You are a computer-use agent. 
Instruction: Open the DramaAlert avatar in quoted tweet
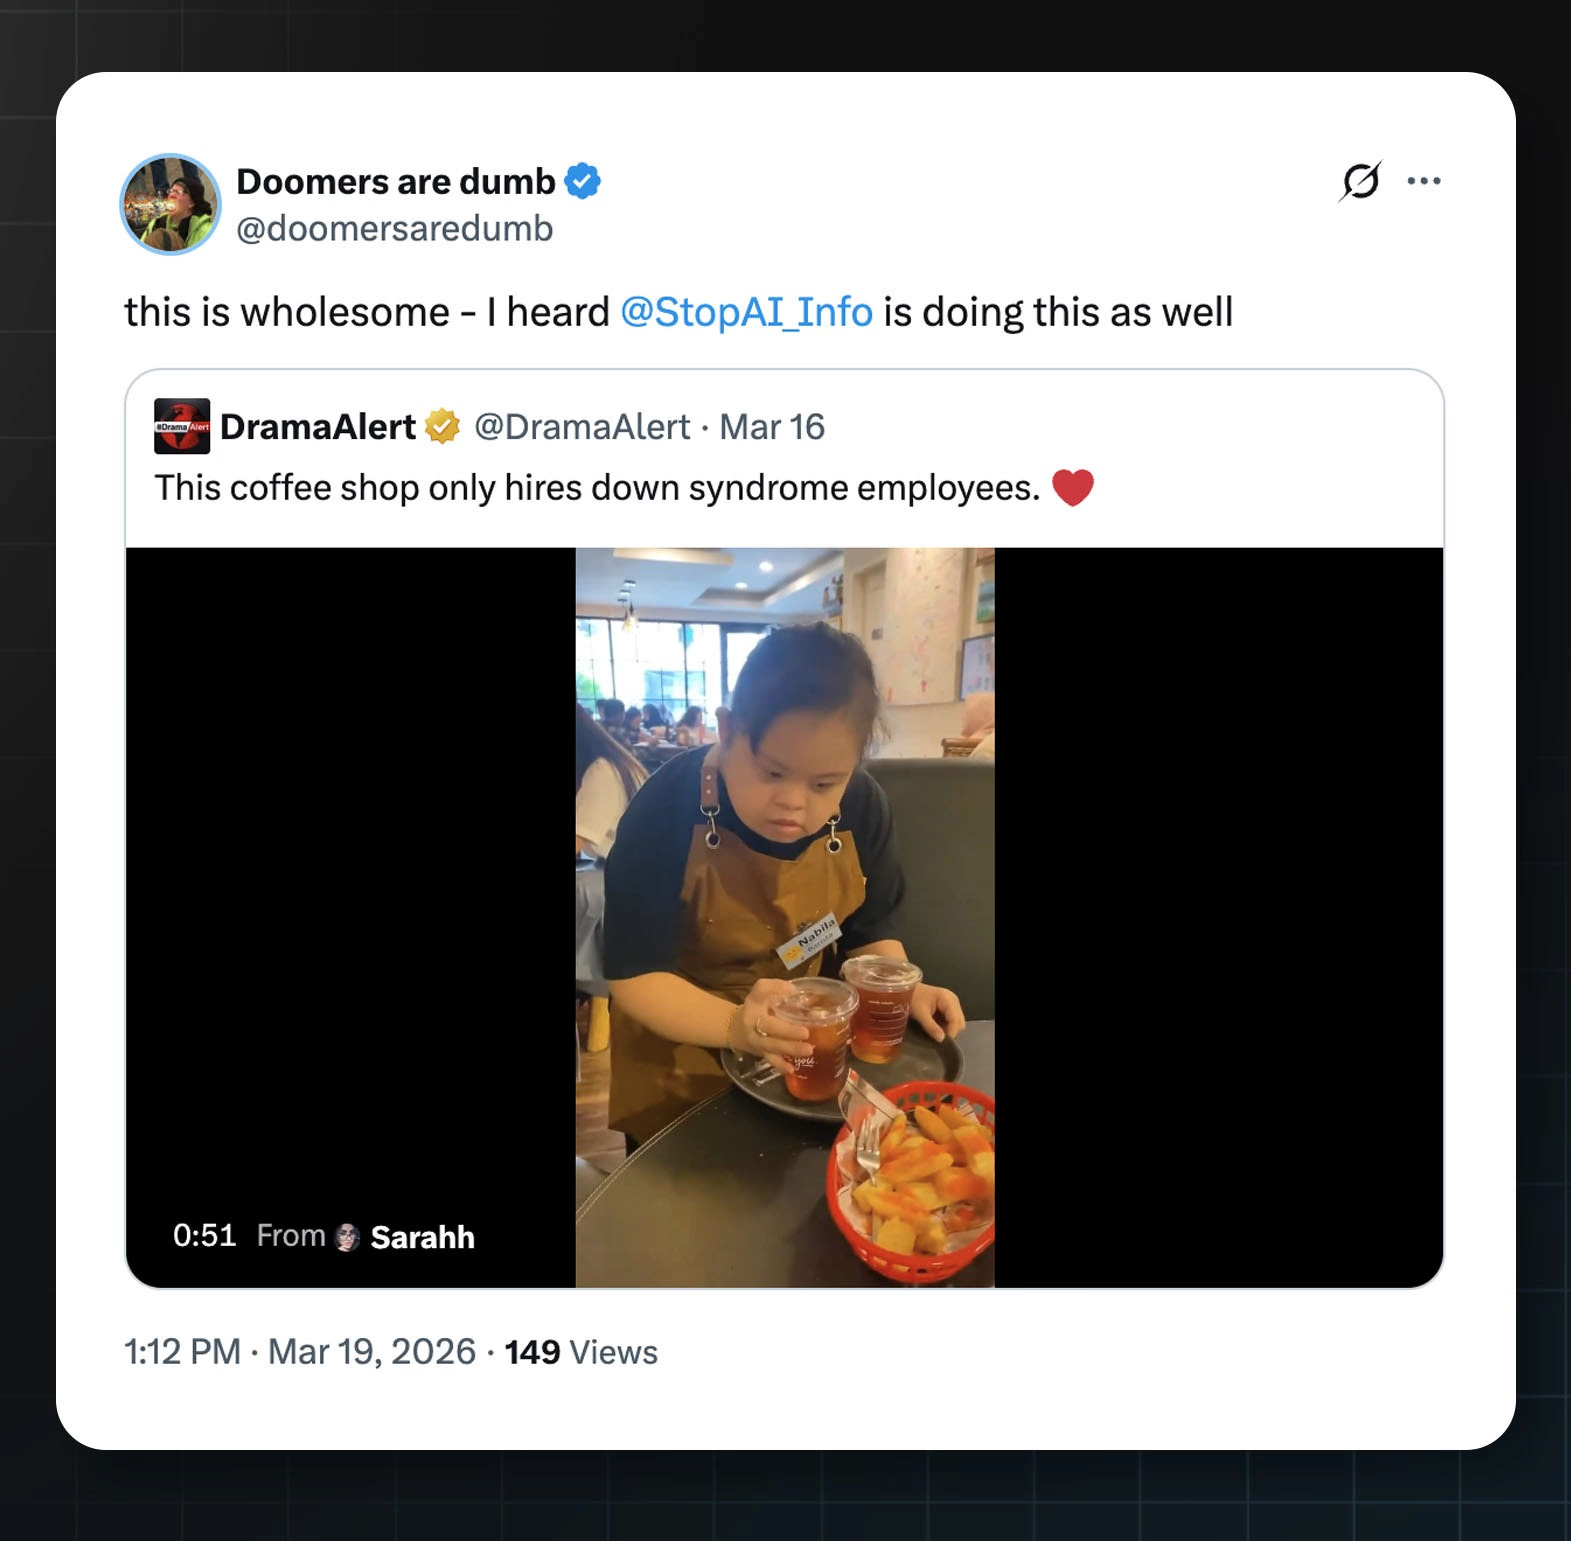[x=182, y=426]
